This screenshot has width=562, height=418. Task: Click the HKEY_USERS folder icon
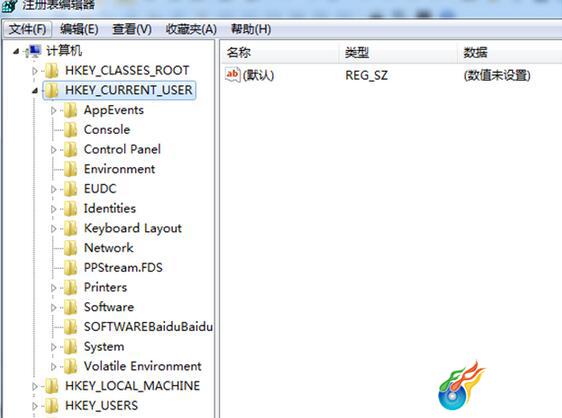pos(52,406)
